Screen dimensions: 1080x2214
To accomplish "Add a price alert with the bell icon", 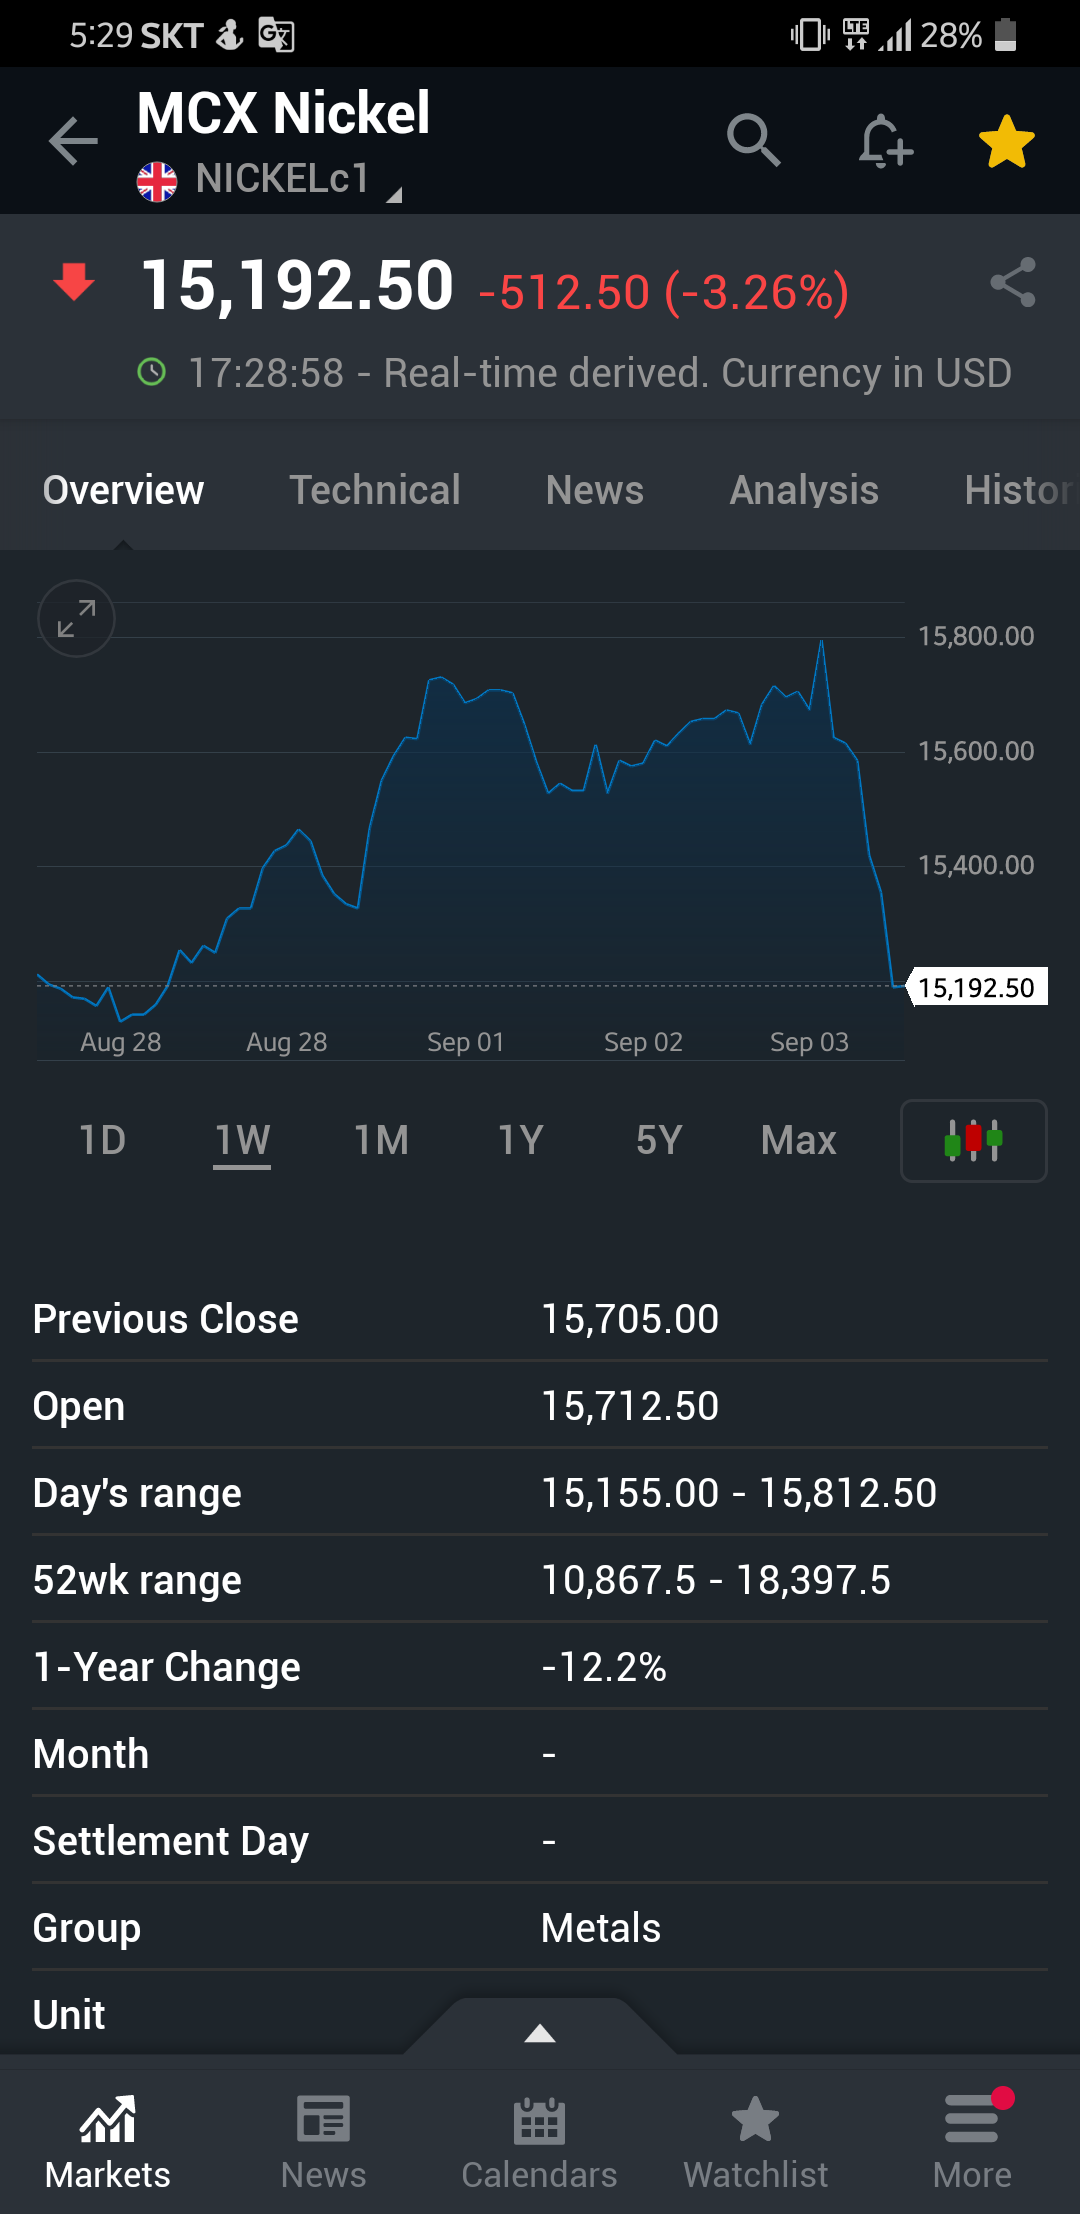I will tap(885, 141).
